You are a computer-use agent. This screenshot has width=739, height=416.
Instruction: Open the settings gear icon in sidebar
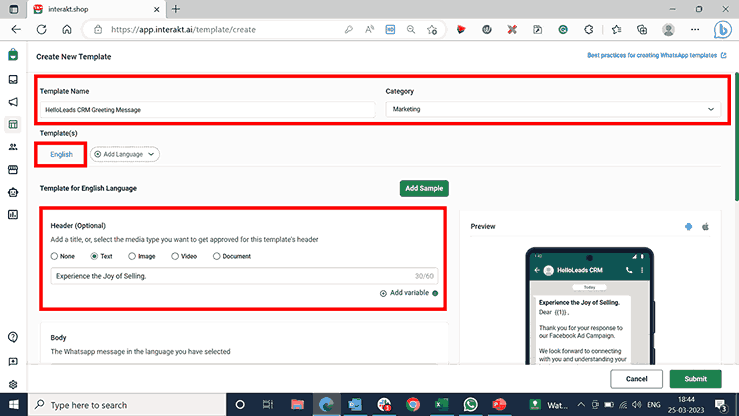13,384
